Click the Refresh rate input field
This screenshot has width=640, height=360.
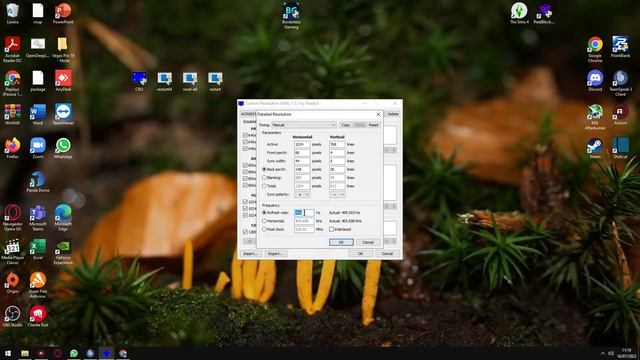(304, 213)
